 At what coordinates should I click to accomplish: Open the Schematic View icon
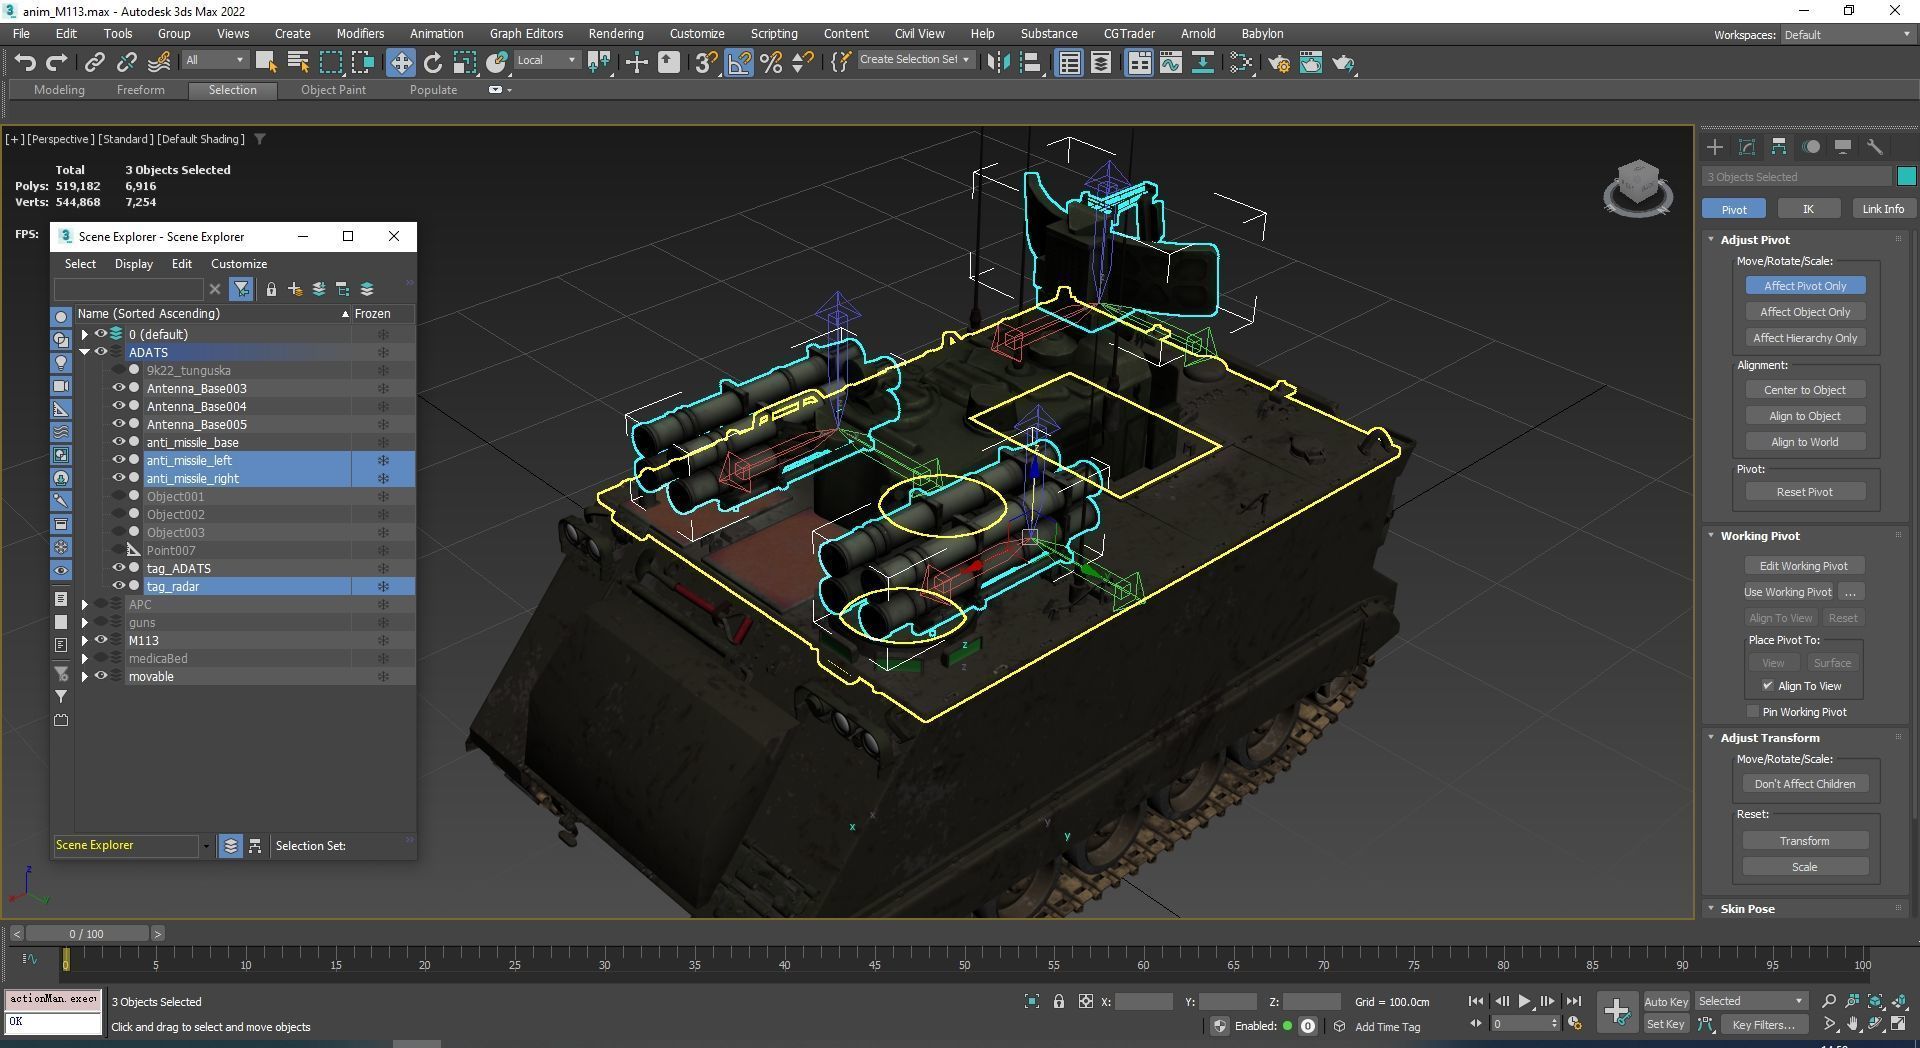pyautogui.click(x=1203, y=63)
